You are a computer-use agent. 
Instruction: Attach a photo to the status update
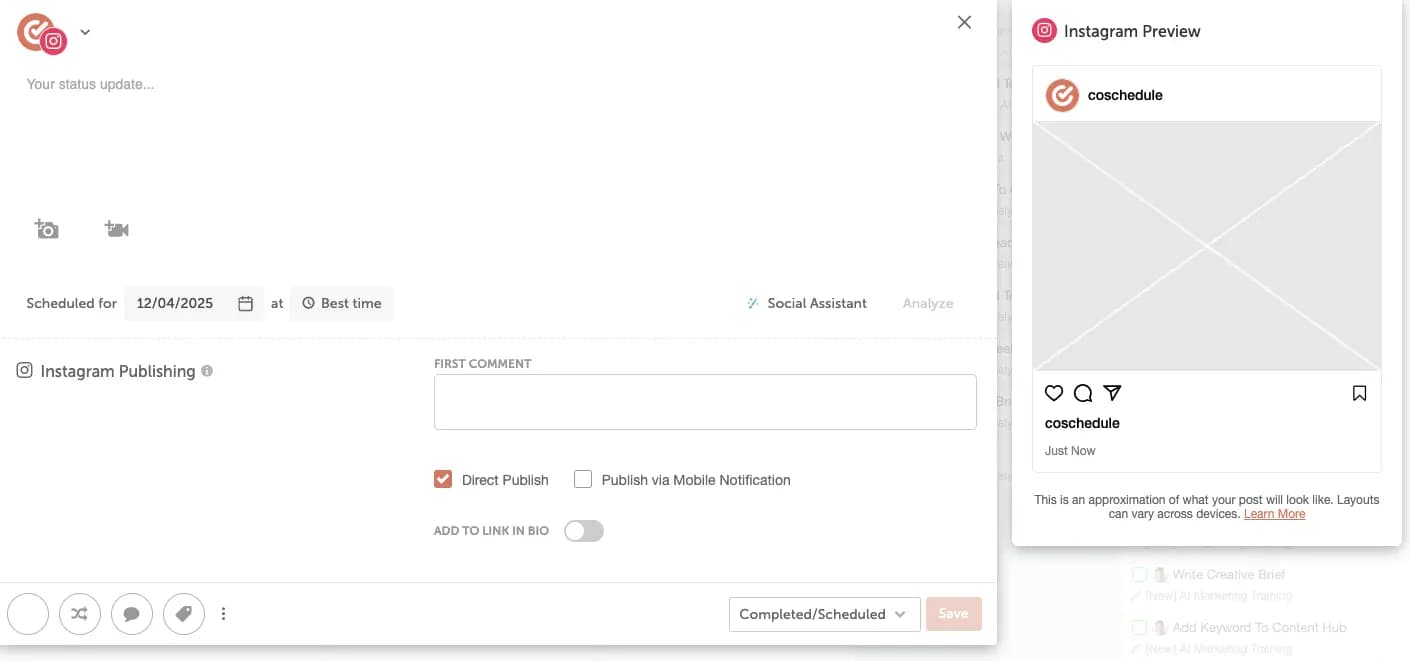[x=46, y=228]
